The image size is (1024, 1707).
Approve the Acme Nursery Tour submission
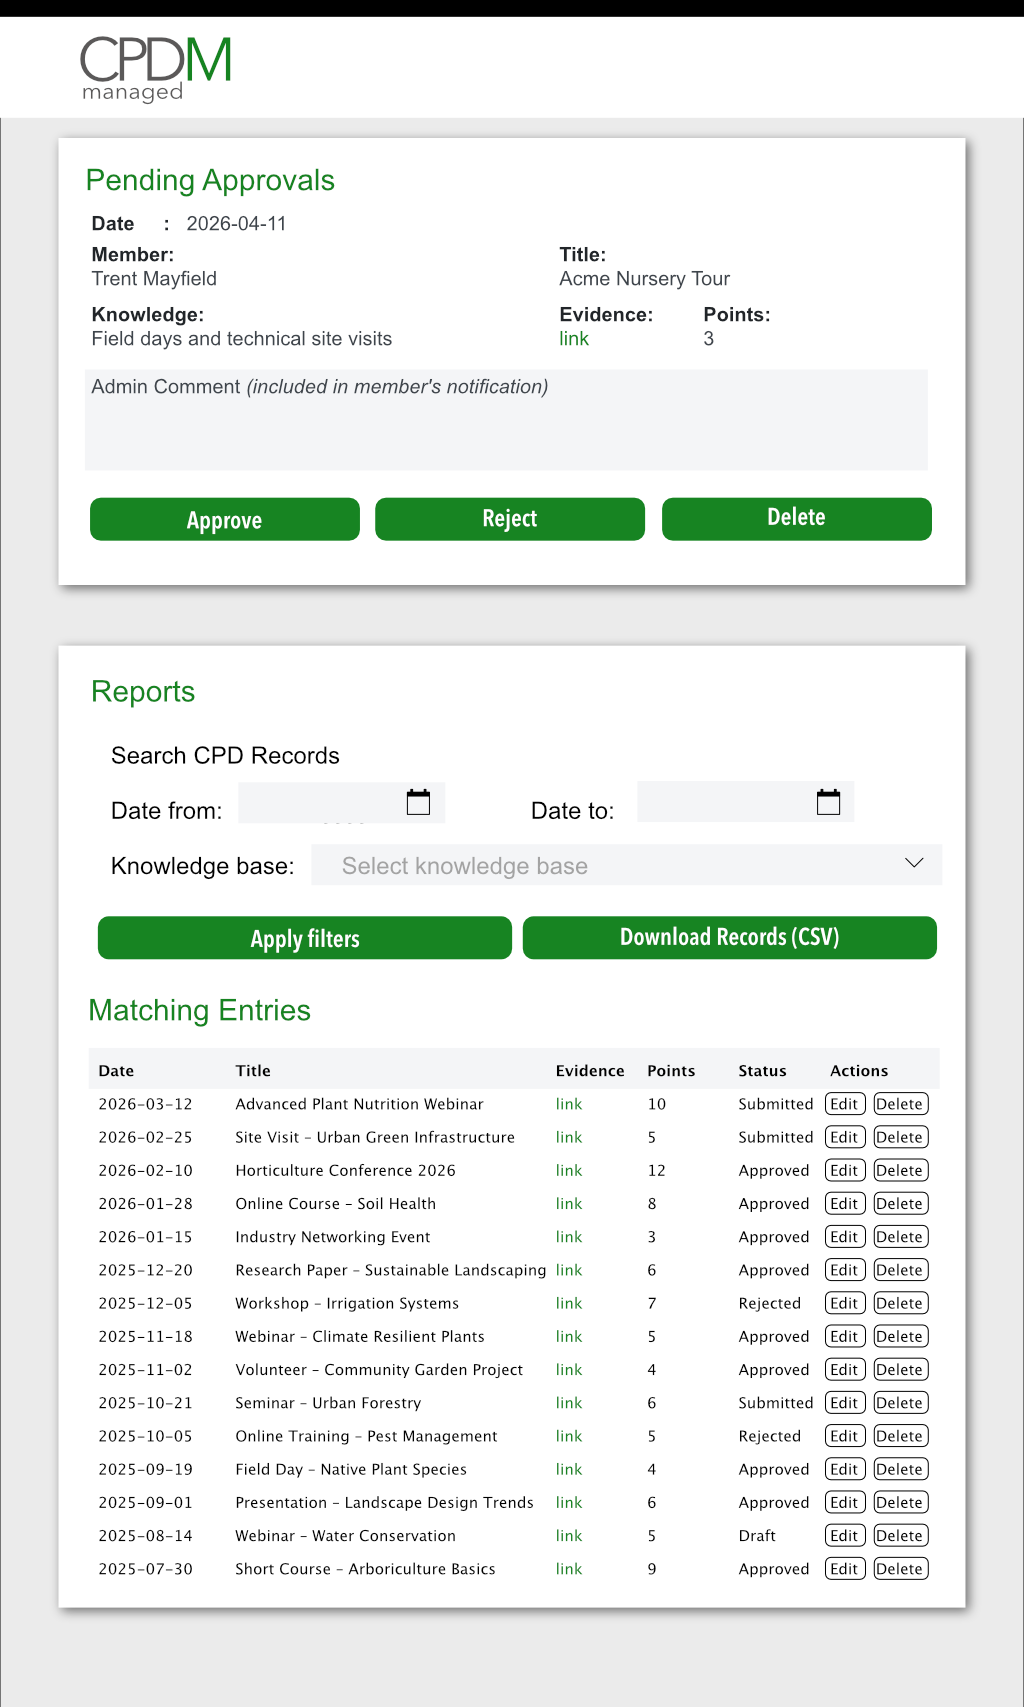tap(224, 519)
